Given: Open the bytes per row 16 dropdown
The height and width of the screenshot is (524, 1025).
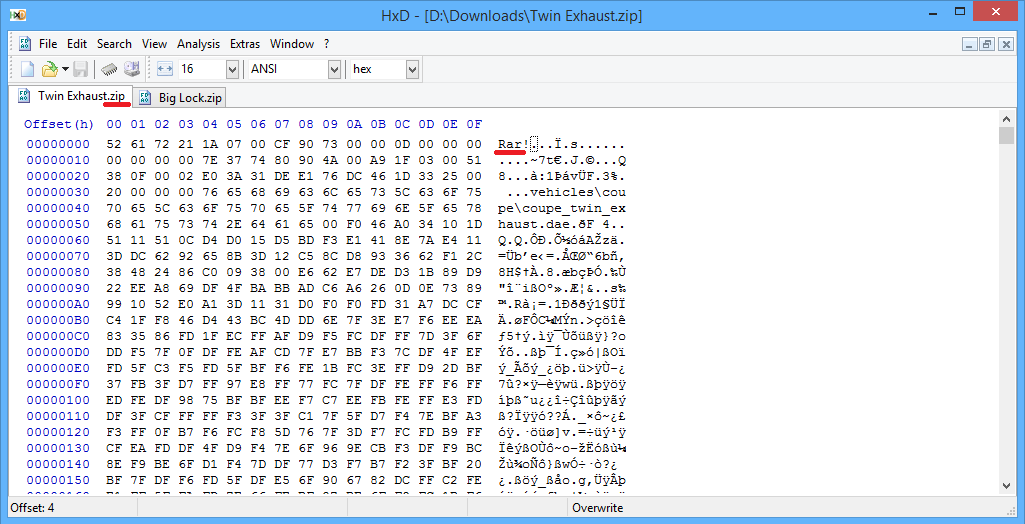Looking at the screenshot, I should [x=232, y=69].
